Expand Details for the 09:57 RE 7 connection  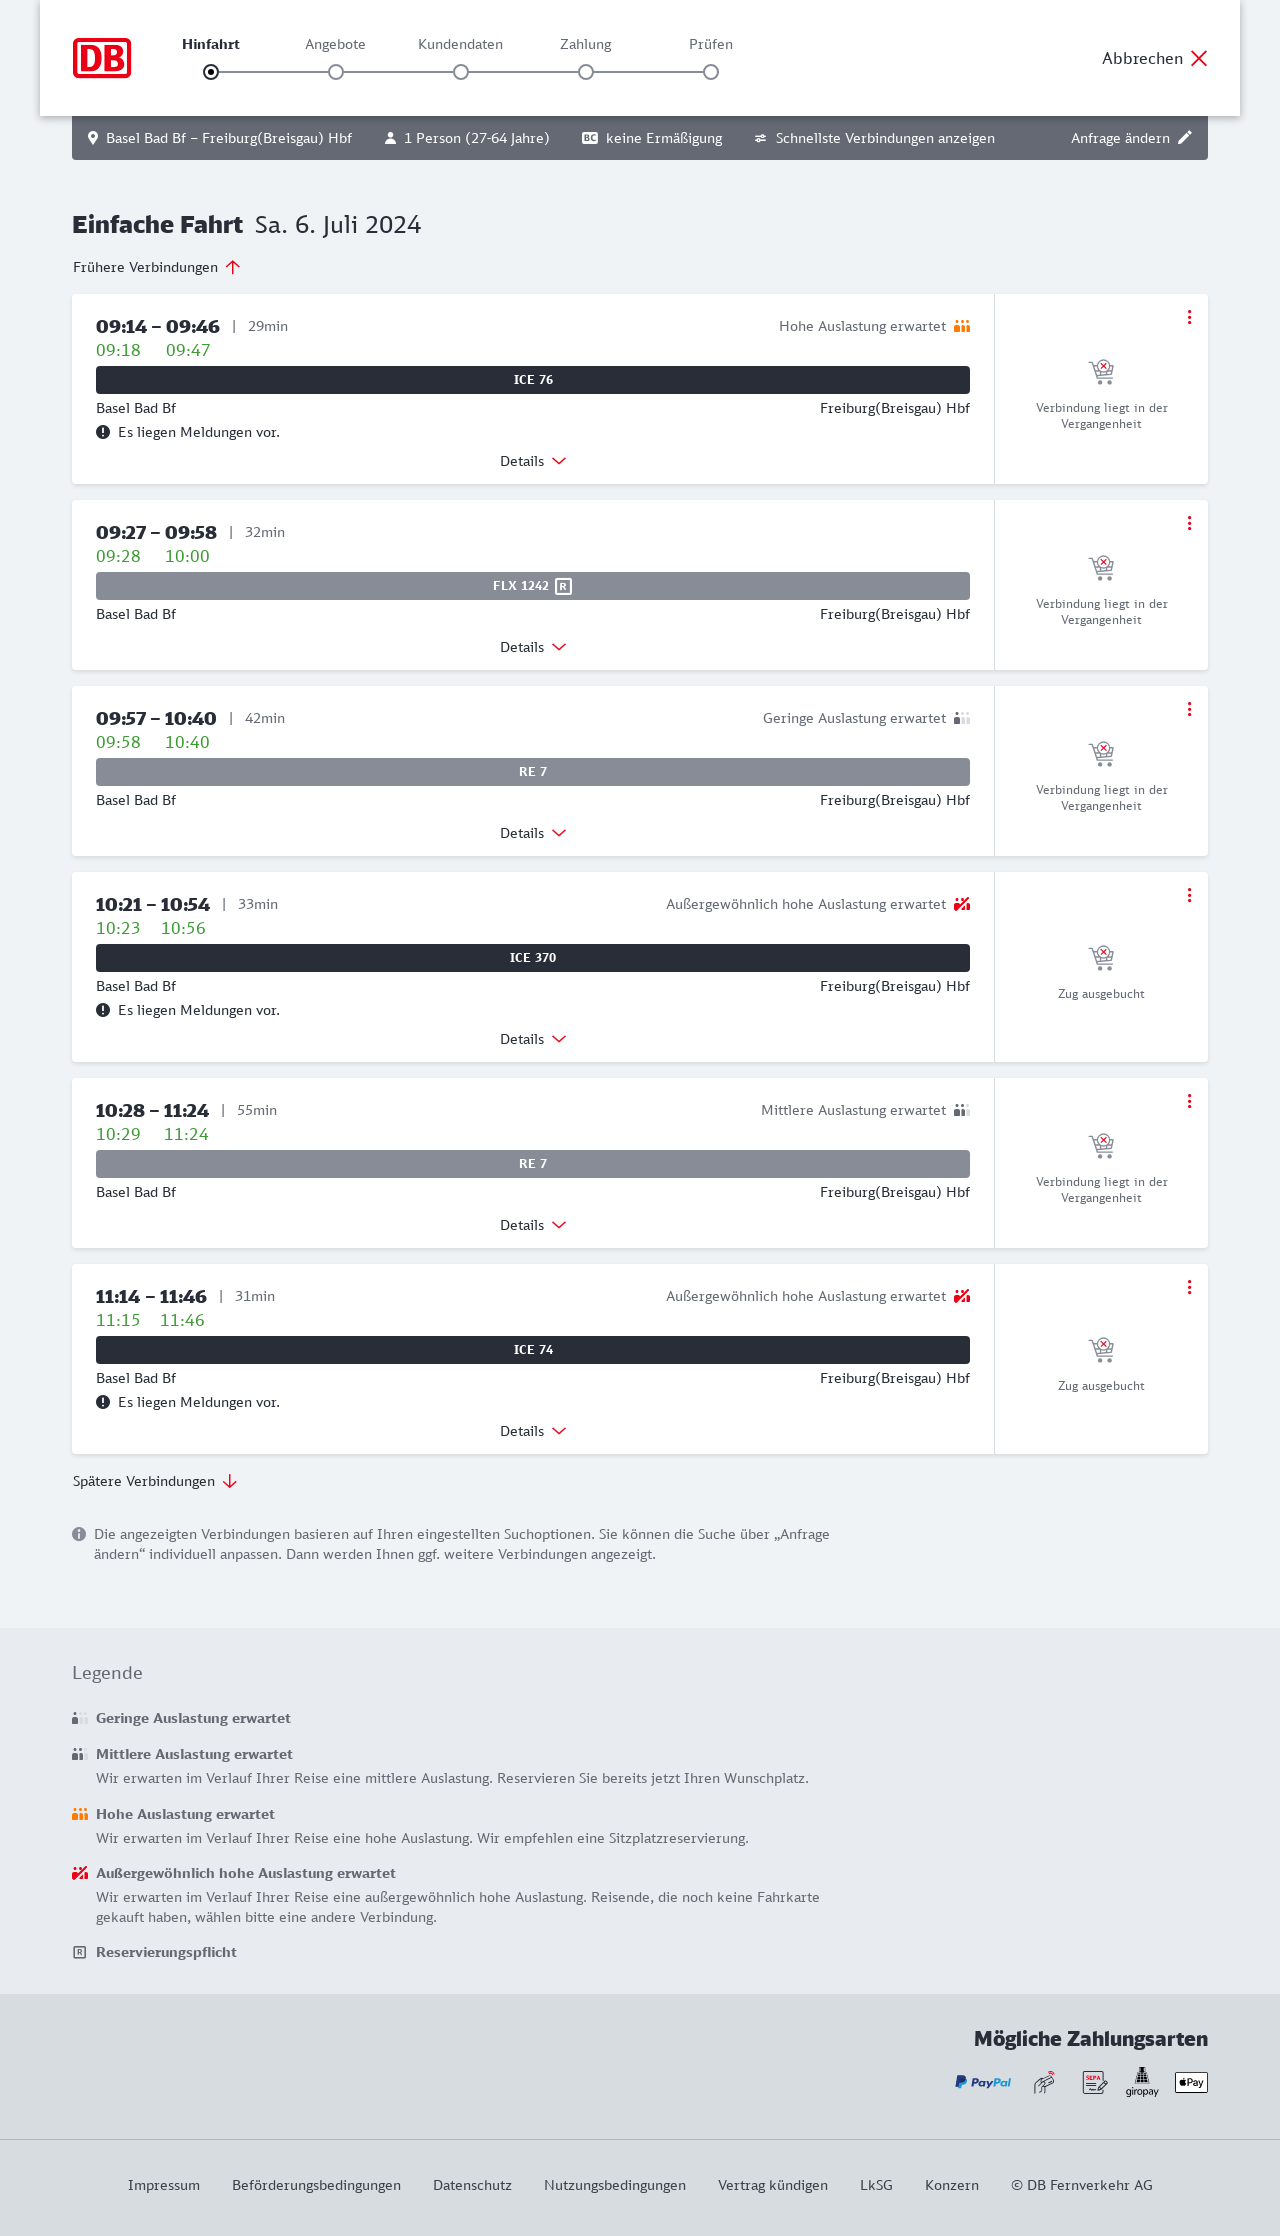tap(533, 833)
